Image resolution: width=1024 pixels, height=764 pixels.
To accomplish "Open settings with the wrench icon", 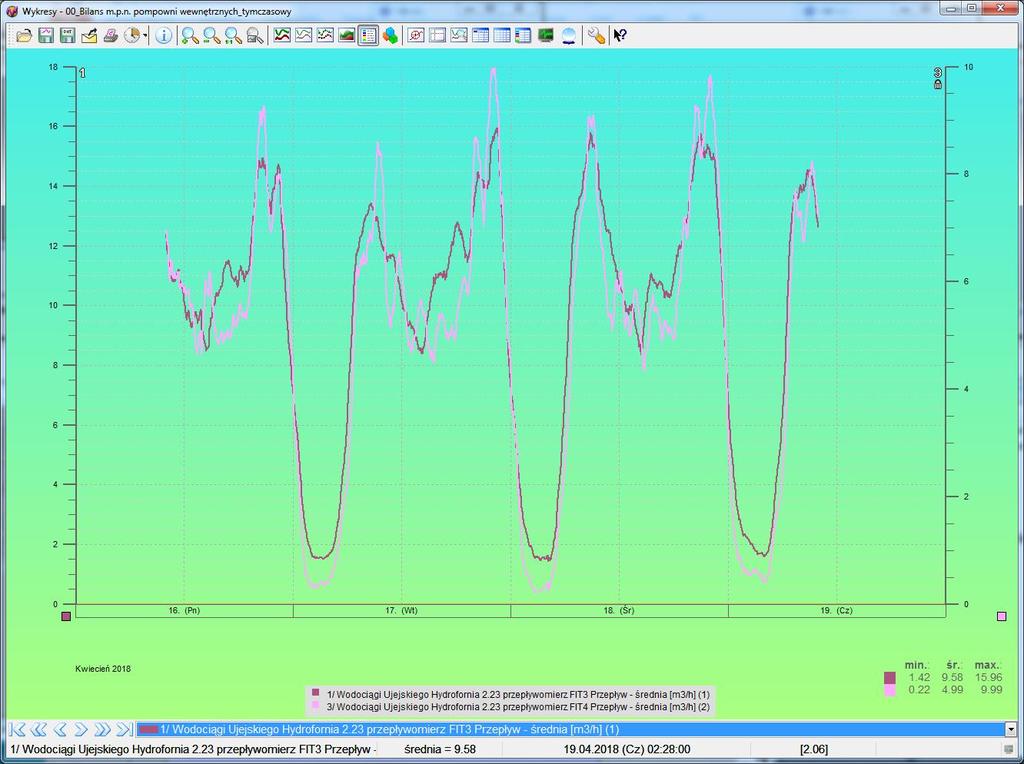I will [596, 35].
